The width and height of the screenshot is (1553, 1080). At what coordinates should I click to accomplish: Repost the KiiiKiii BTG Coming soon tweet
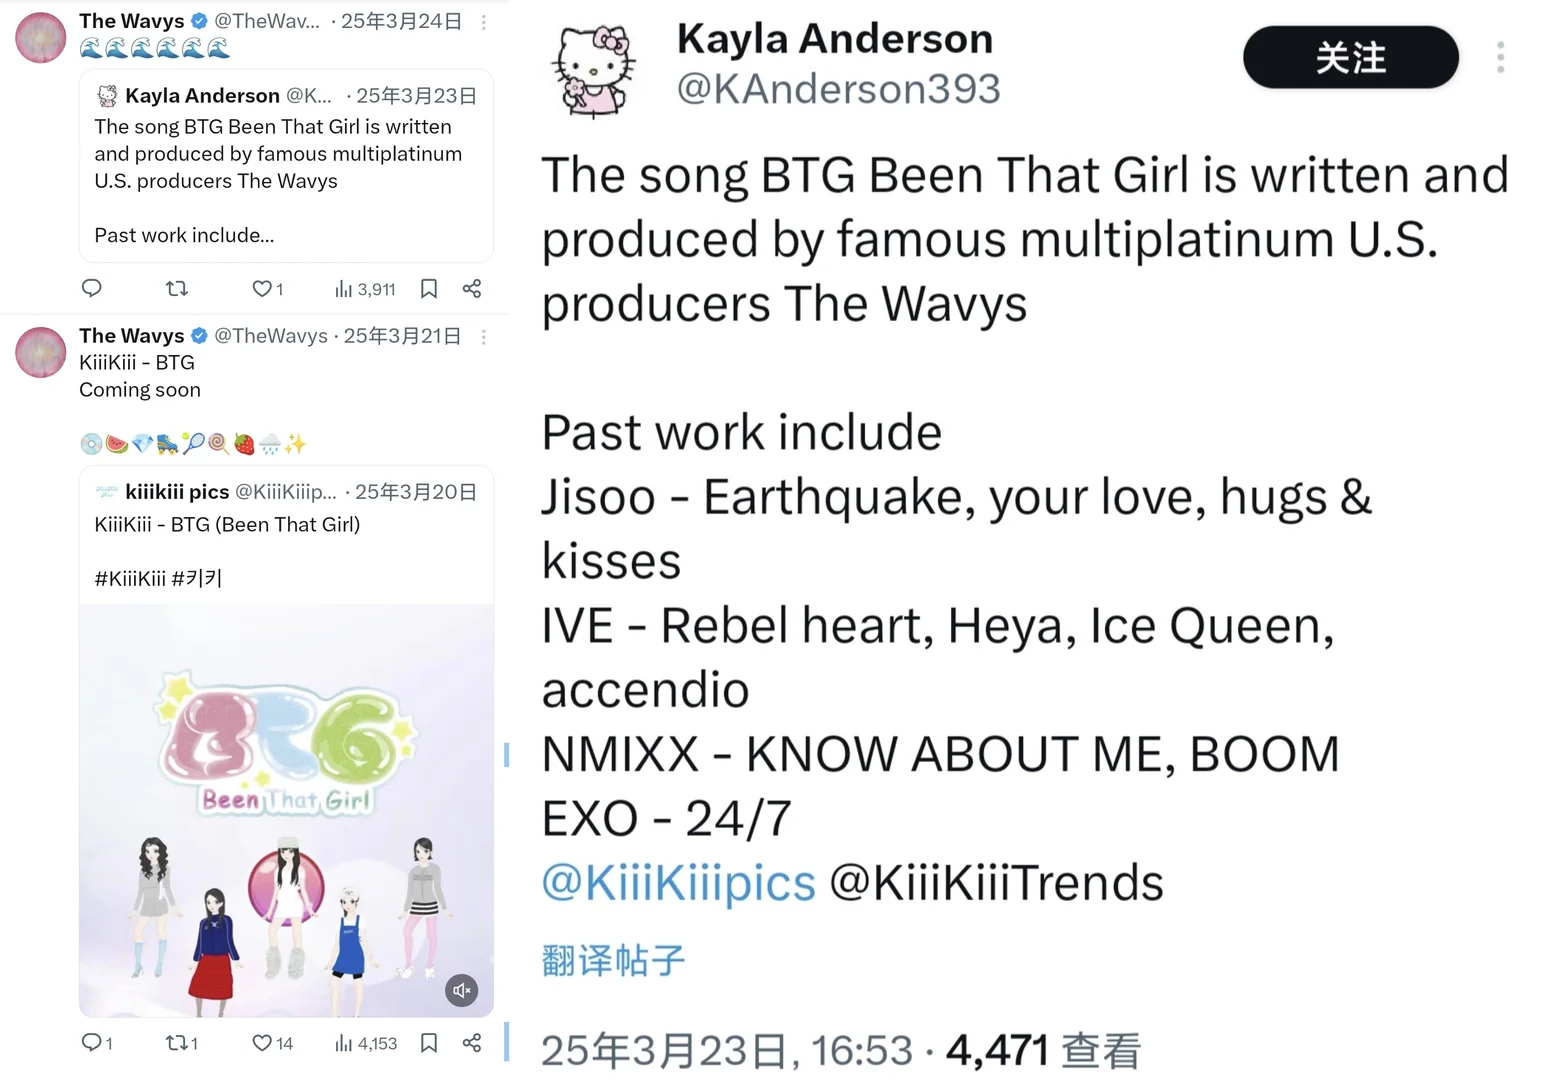[182, 1043]
